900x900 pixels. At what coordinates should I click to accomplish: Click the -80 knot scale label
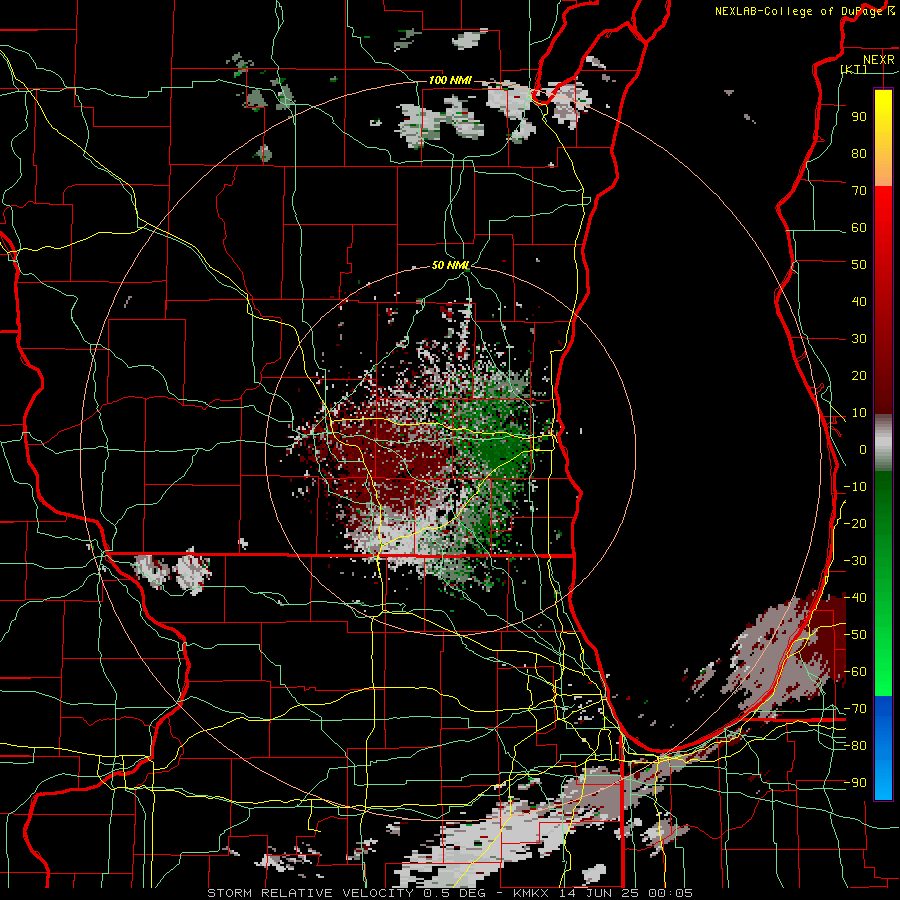[855, 746]
